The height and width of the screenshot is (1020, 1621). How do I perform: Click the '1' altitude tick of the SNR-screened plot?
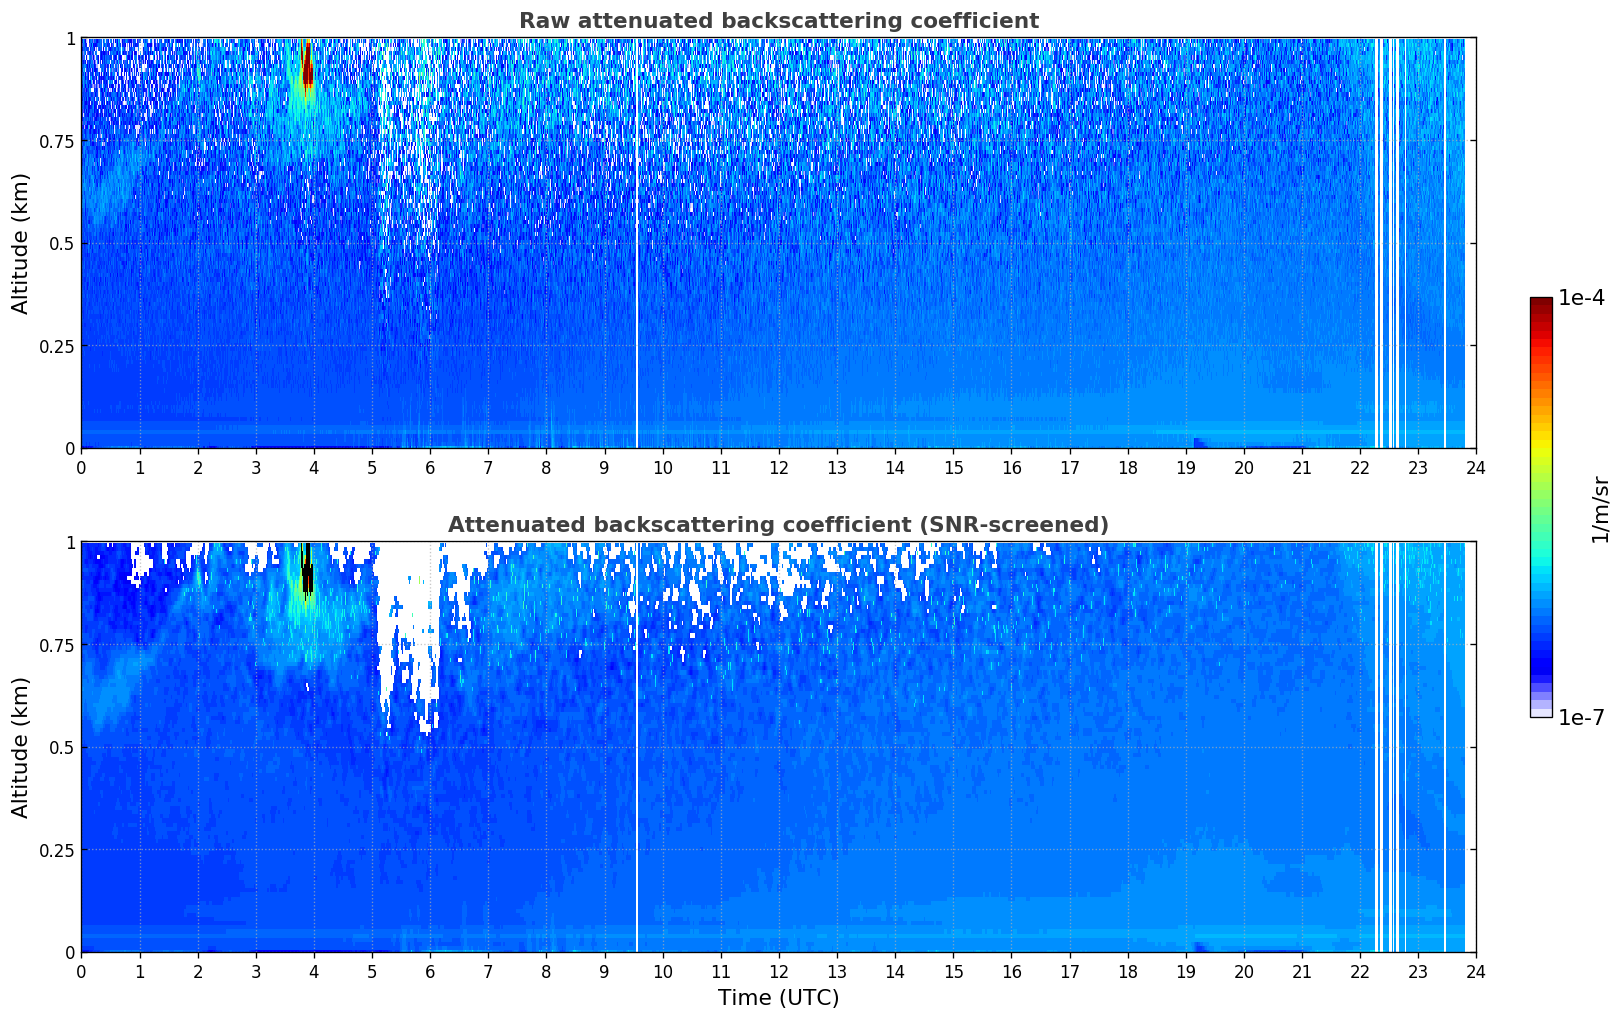click(70, 543)
